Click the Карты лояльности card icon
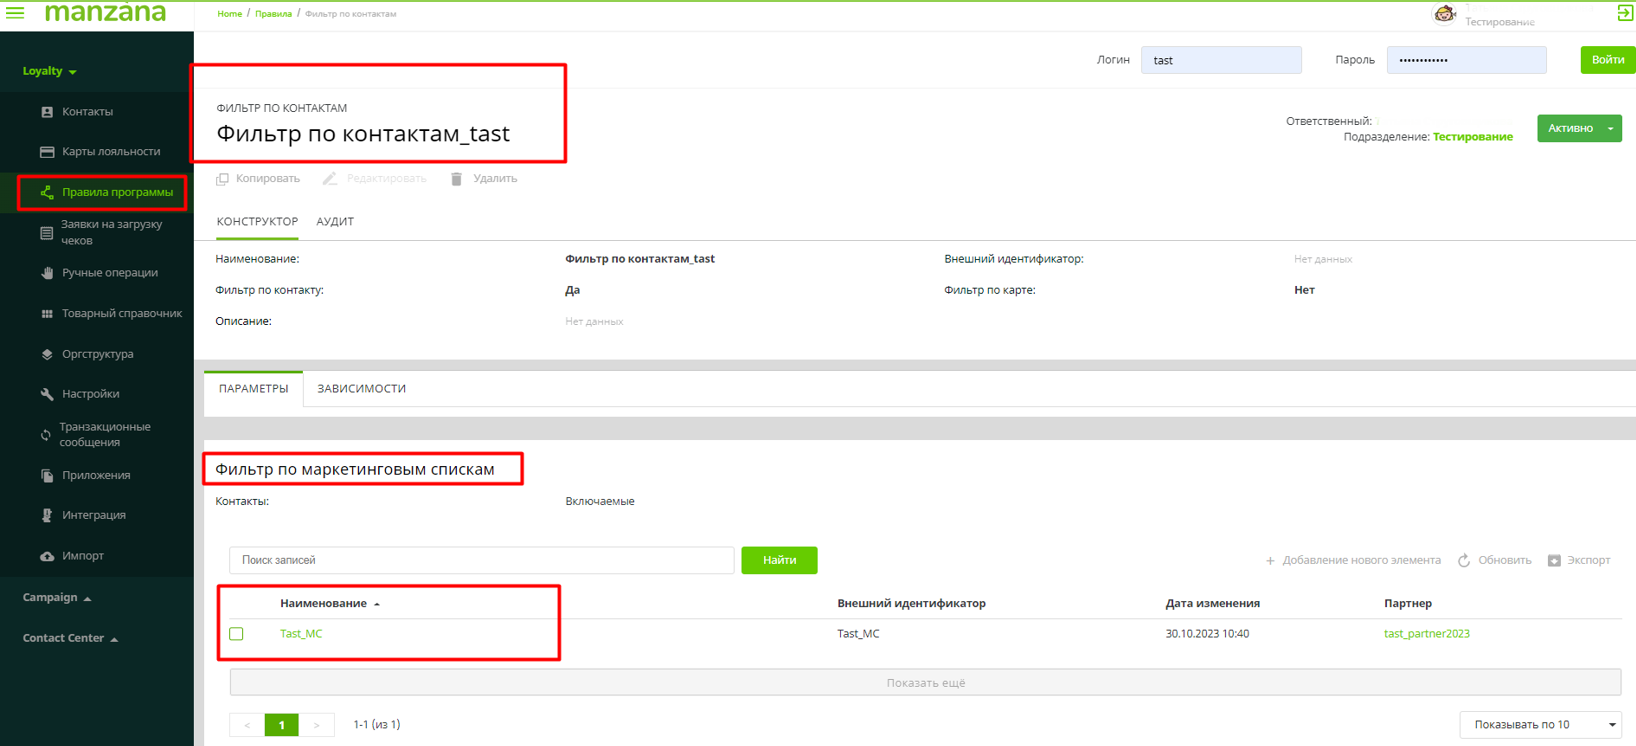The width and height of the screenshot is (1636, 746). pos(47,152)
